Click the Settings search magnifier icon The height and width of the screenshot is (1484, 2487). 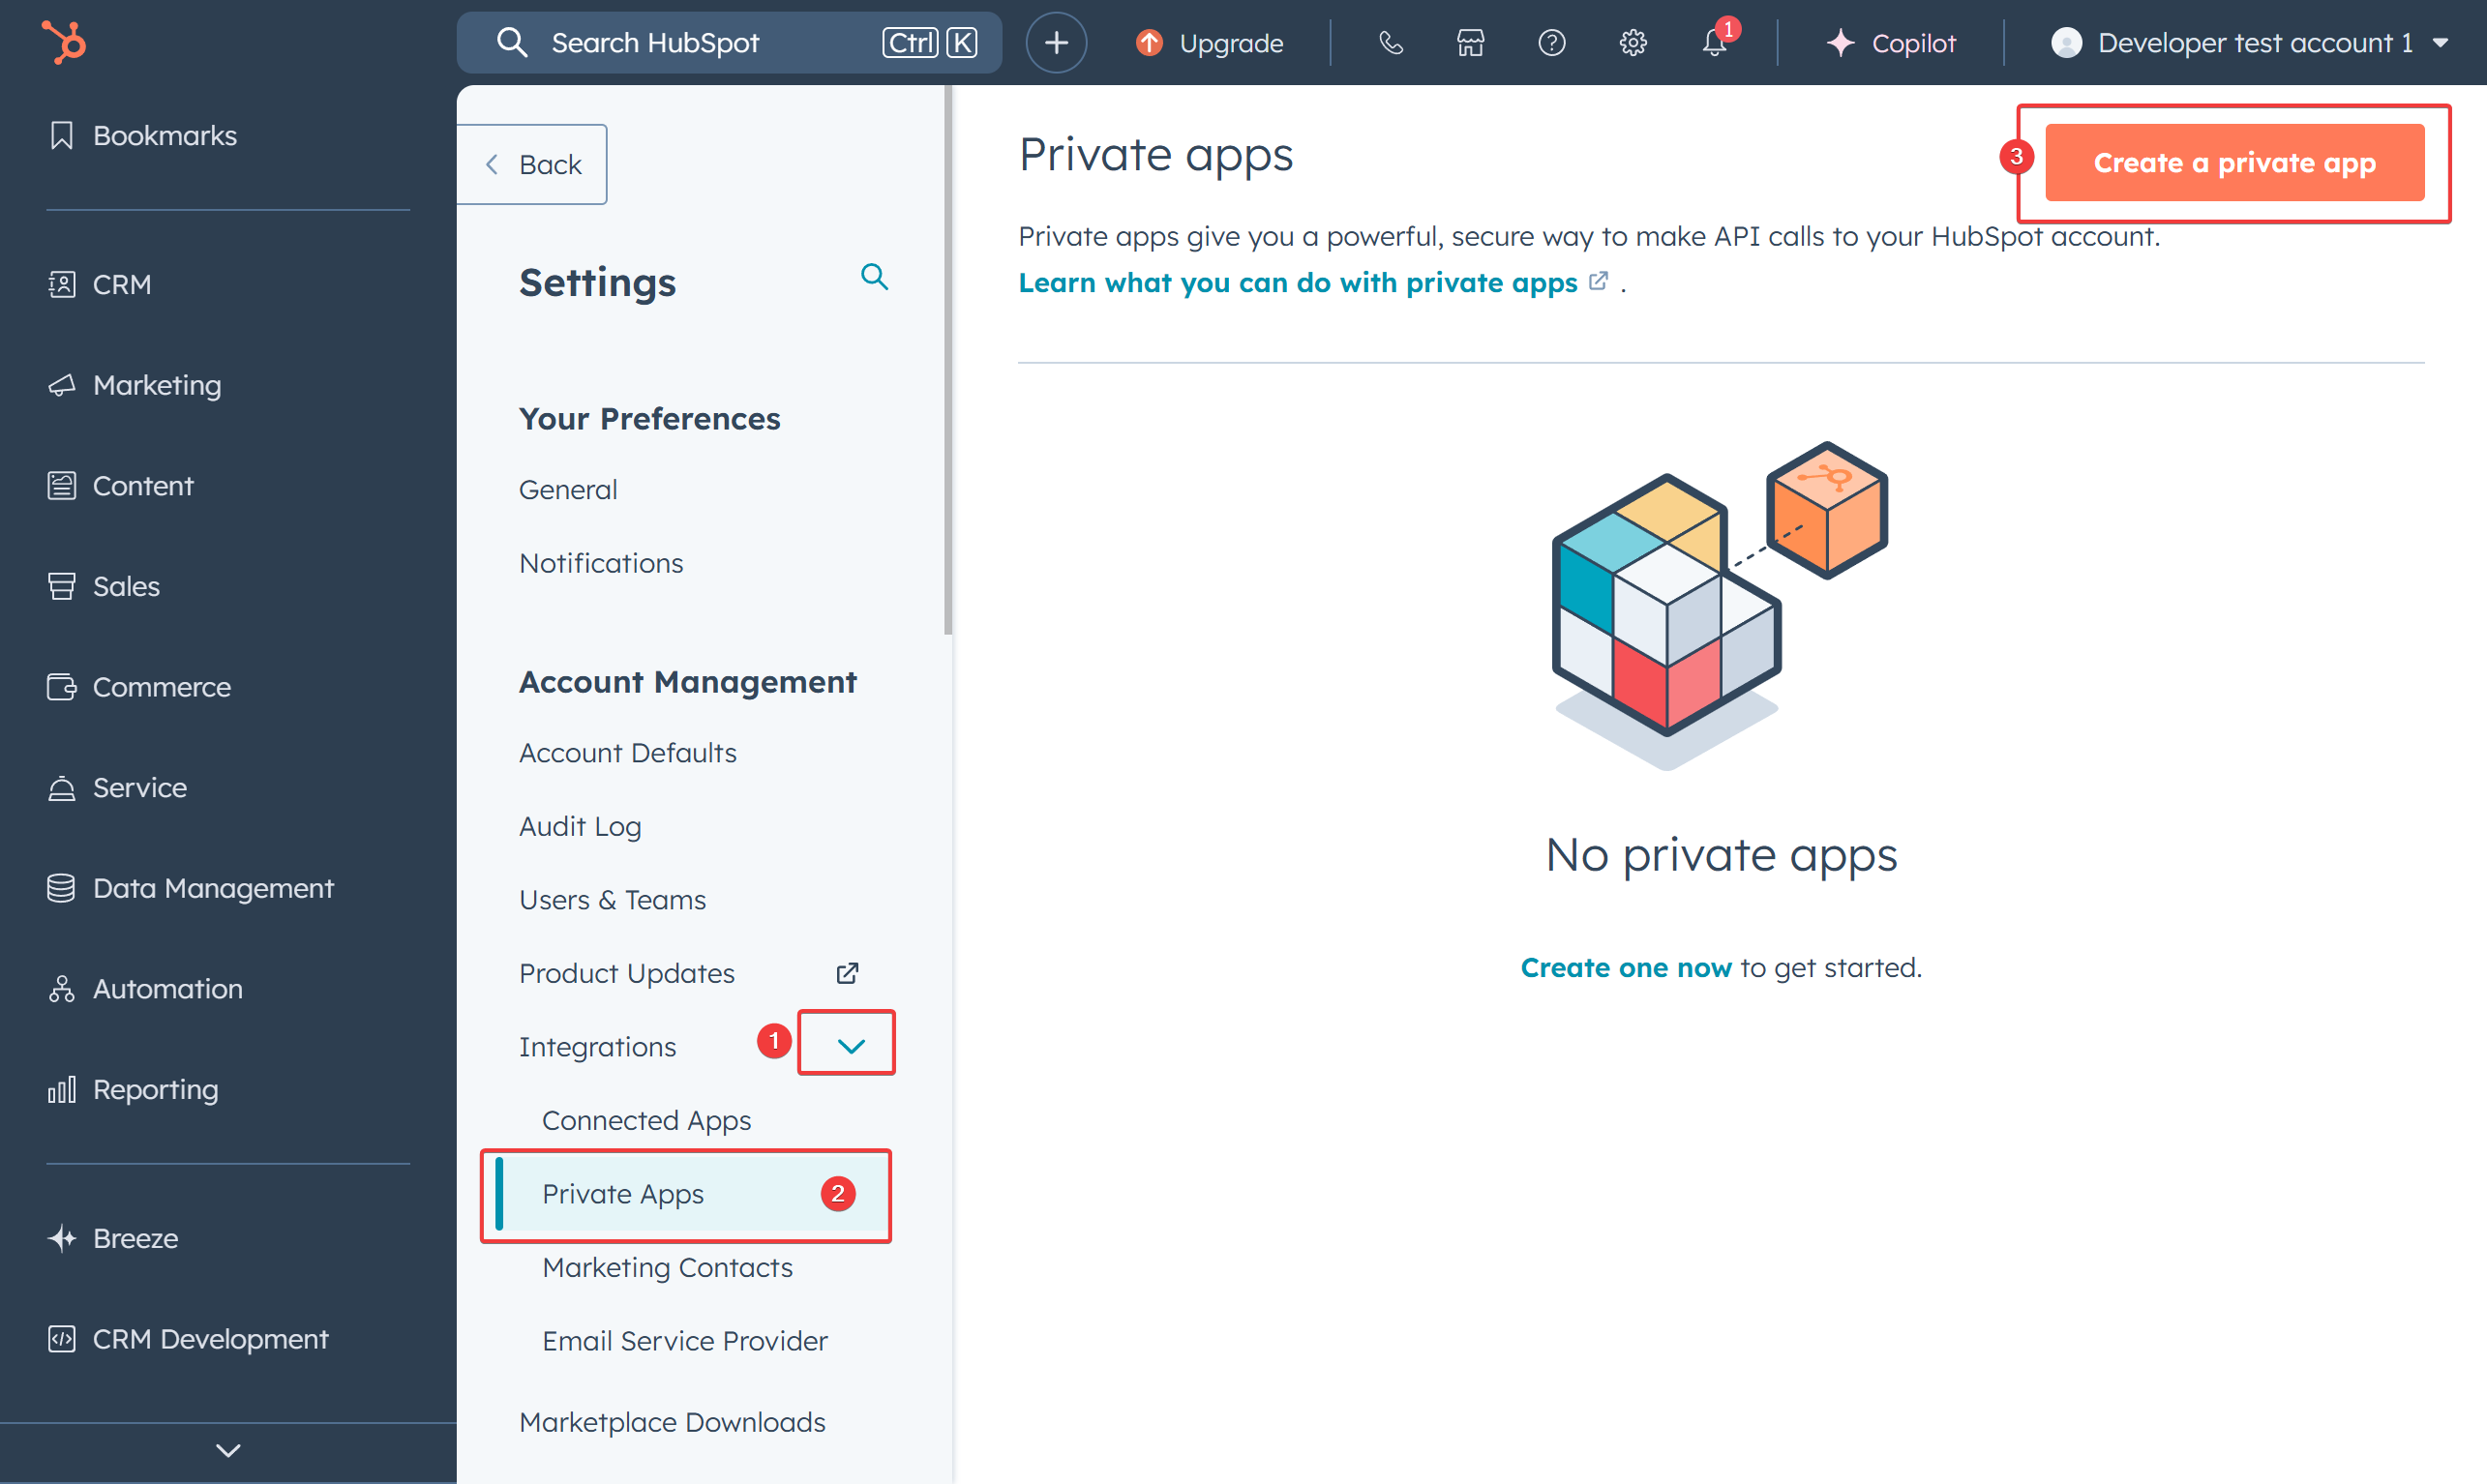[875, 276]
